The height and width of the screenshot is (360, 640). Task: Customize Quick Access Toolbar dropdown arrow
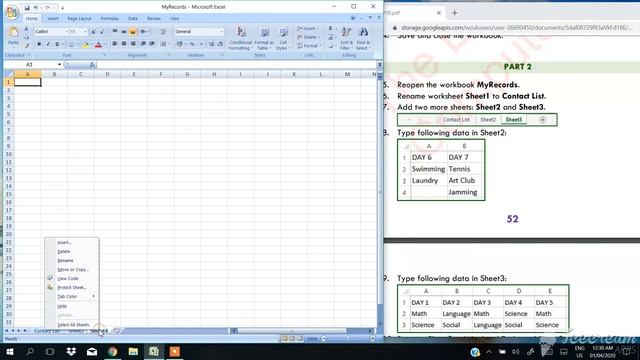(x=62, y=8)
